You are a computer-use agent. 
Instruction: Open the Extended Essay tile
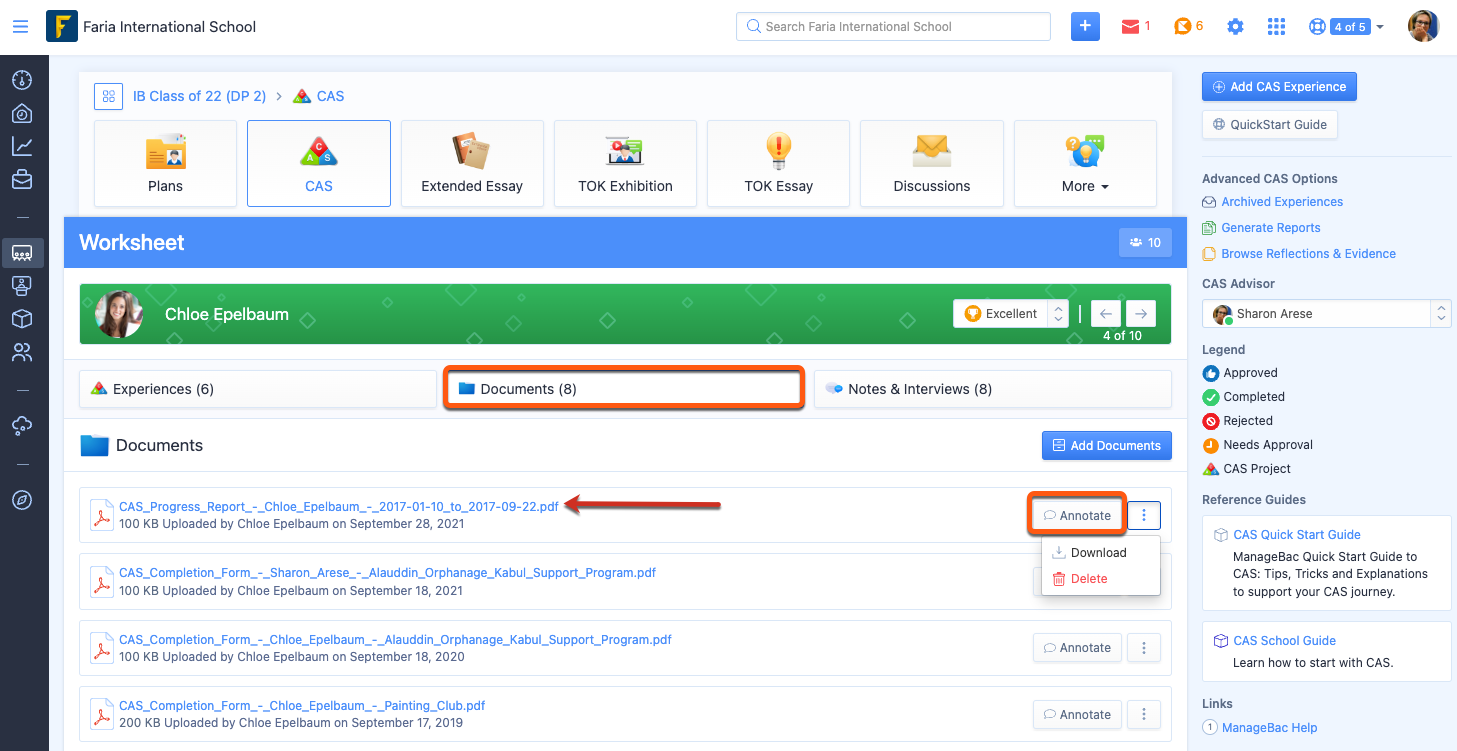click(472, 163)
